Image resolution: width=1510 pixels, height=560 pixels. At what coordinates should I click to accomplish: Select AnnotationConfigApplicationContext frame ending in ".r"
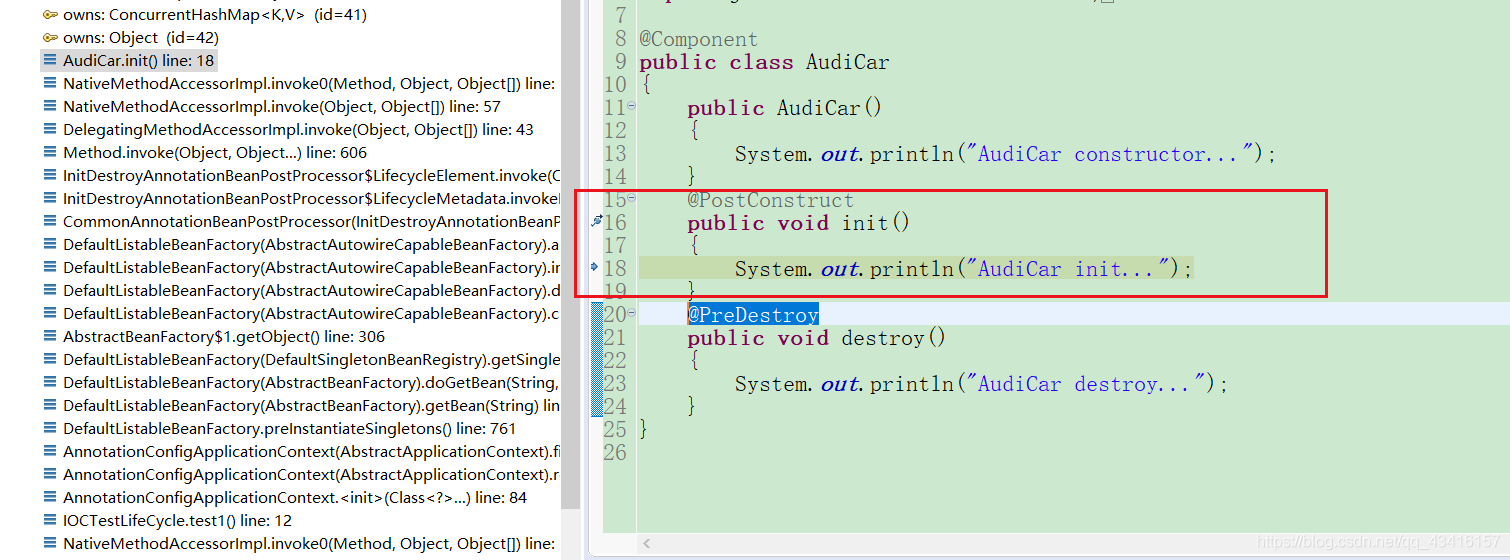(x=311, y=475)
